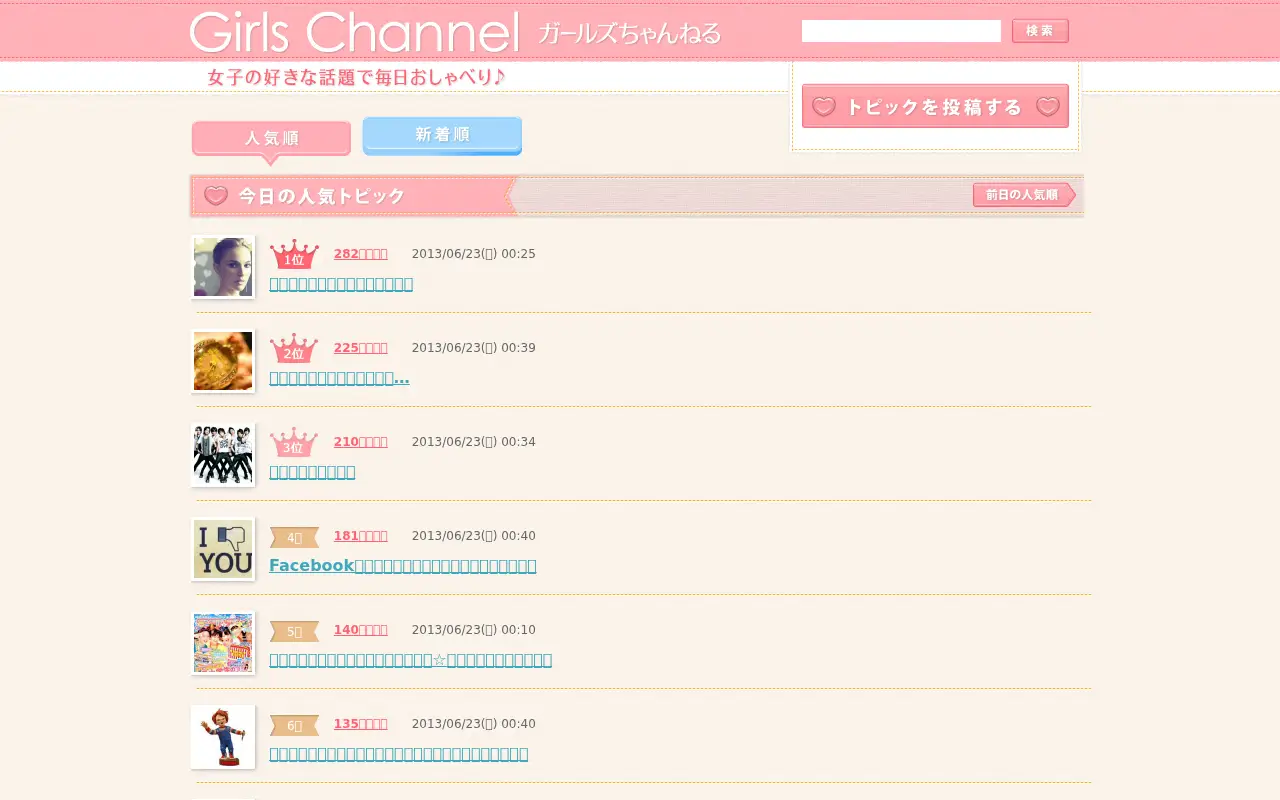Switch to the 新着順 tab
The image size is (1280, 800).
click(442, 135)
